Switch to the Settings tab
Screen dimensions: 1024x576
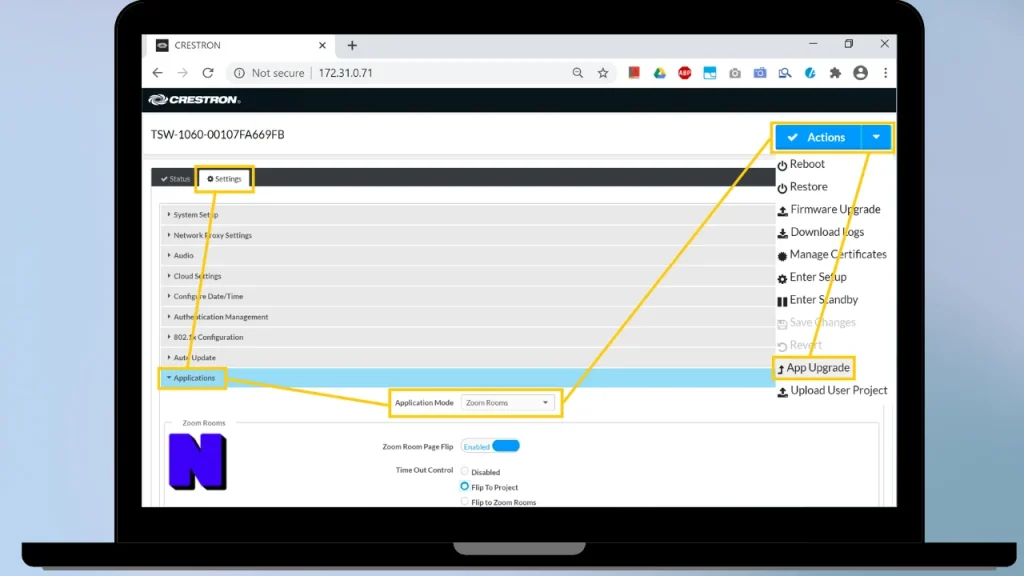coord(224,178)
